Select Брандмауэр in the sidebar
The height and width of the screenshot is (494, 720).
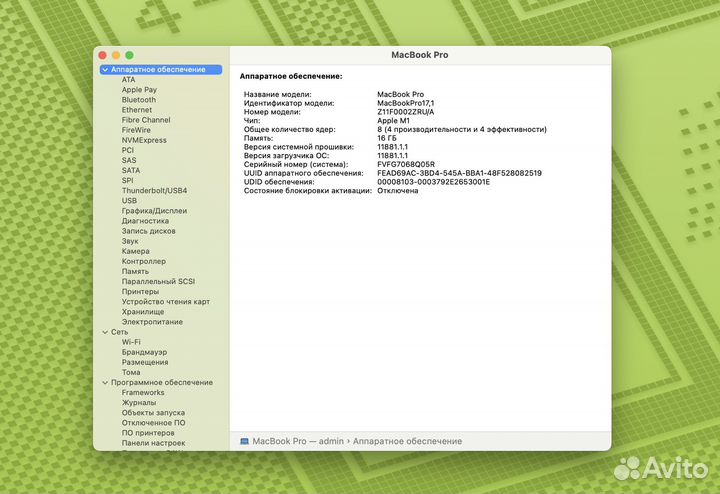[x=144, y=353]
